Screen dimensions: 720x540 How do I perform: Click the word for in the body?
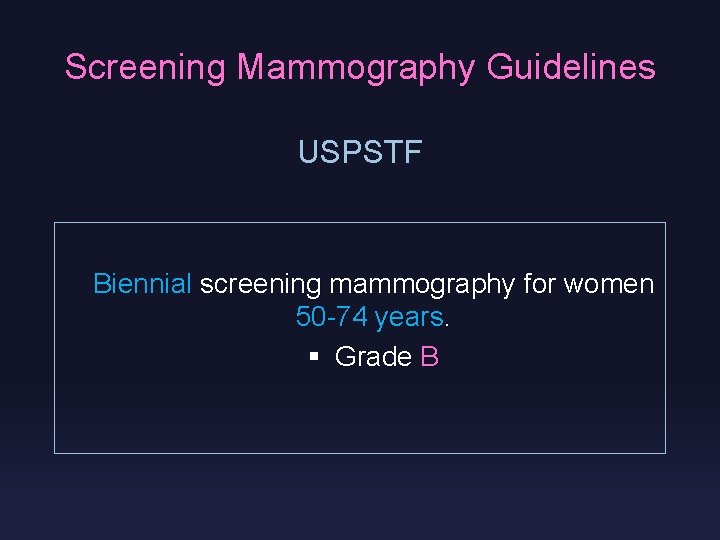[540, 284]
